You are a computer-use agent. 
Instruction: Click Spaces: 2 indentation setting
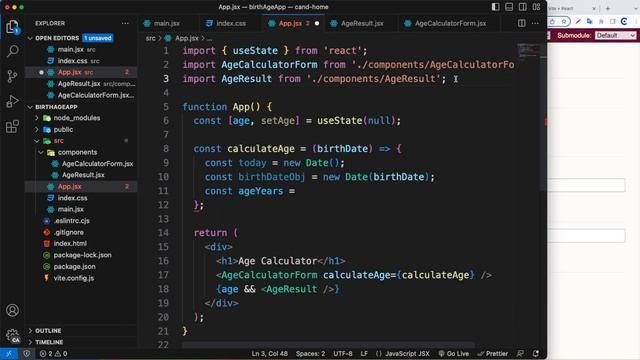311,354
